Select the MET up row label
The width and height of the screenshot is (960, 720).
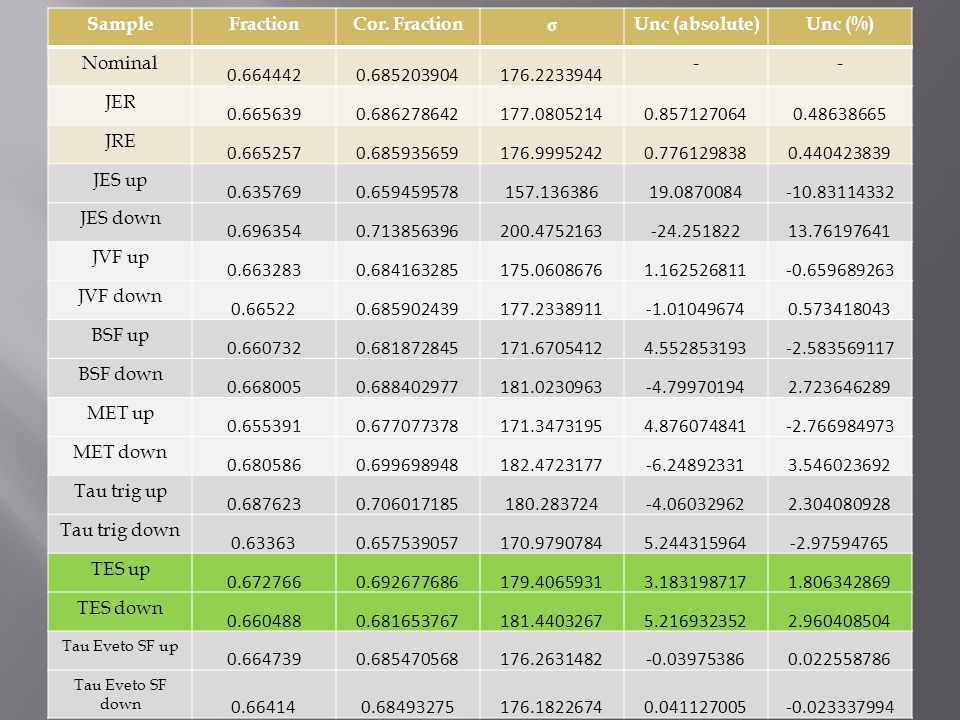pyautogui.click(x=120, y=413)
